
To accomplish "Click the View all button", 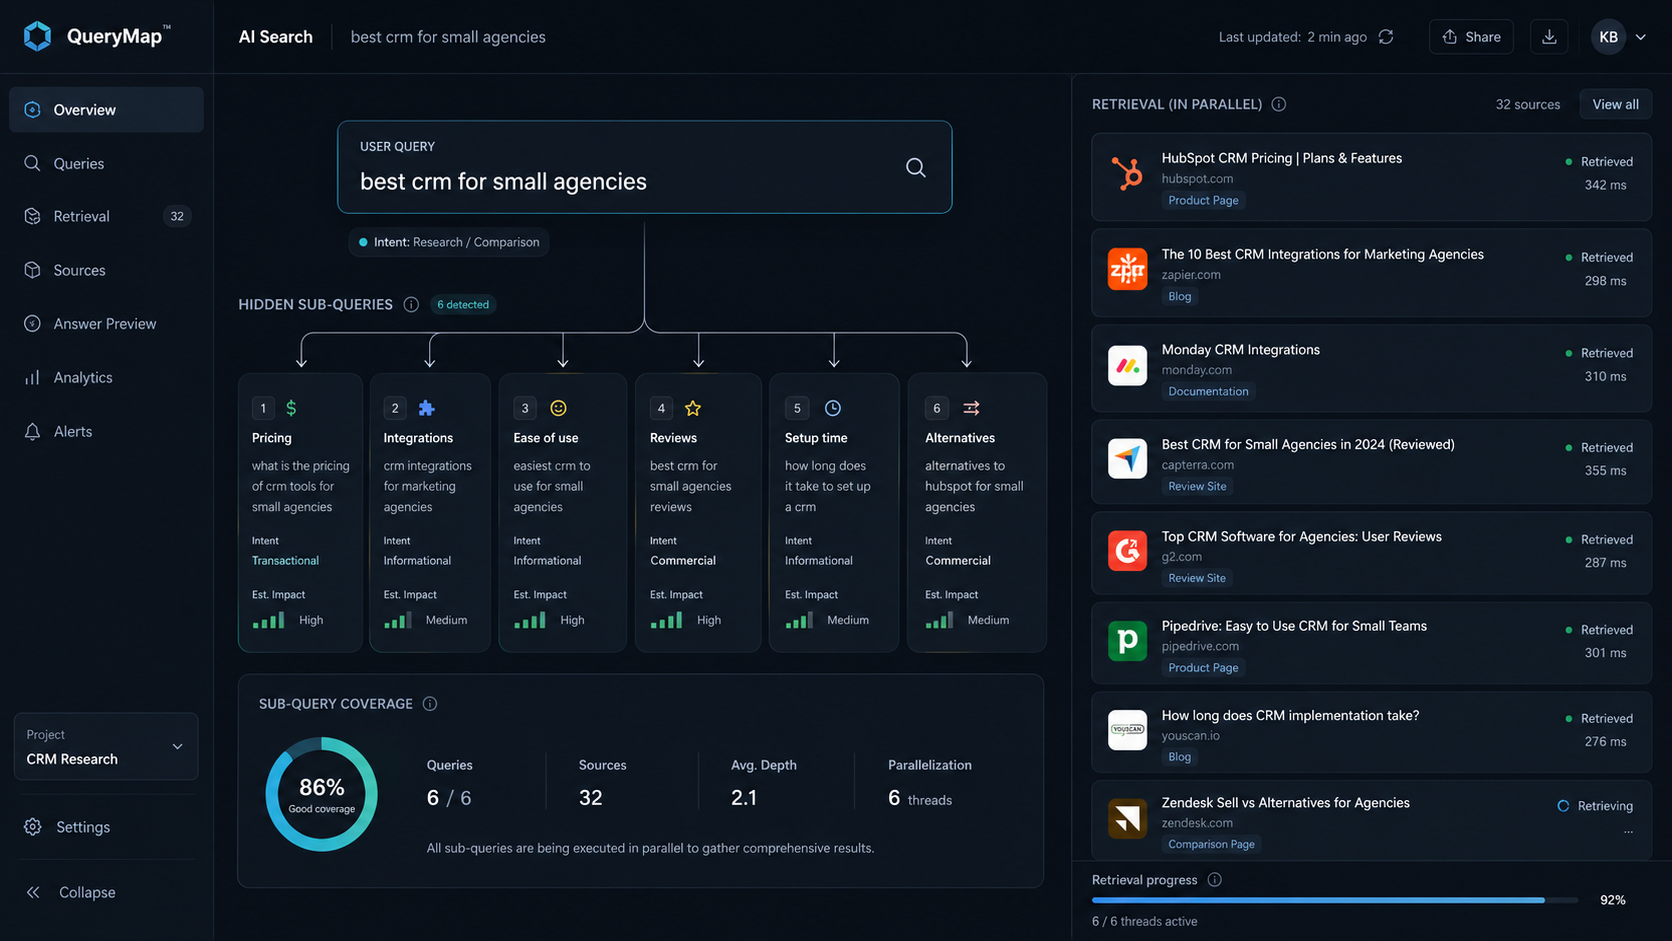I will tap(1615, 104).
